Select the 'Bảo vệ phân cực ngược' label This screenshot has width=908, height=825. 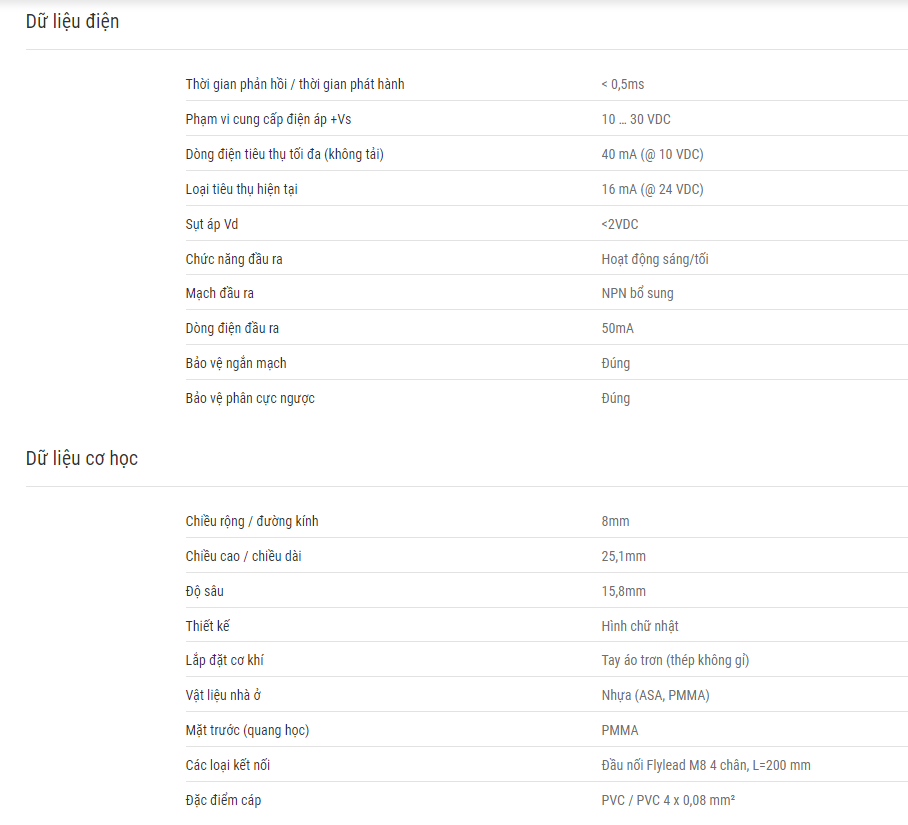(250, 398)
